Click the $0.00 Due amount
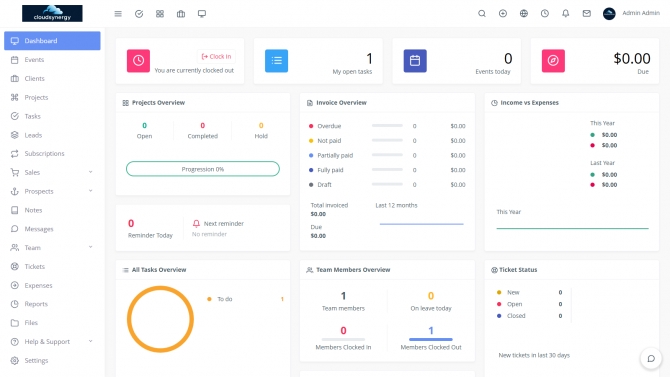Viewport: 670px width, 377px height. pyautogui.click(x=632, y=58)
